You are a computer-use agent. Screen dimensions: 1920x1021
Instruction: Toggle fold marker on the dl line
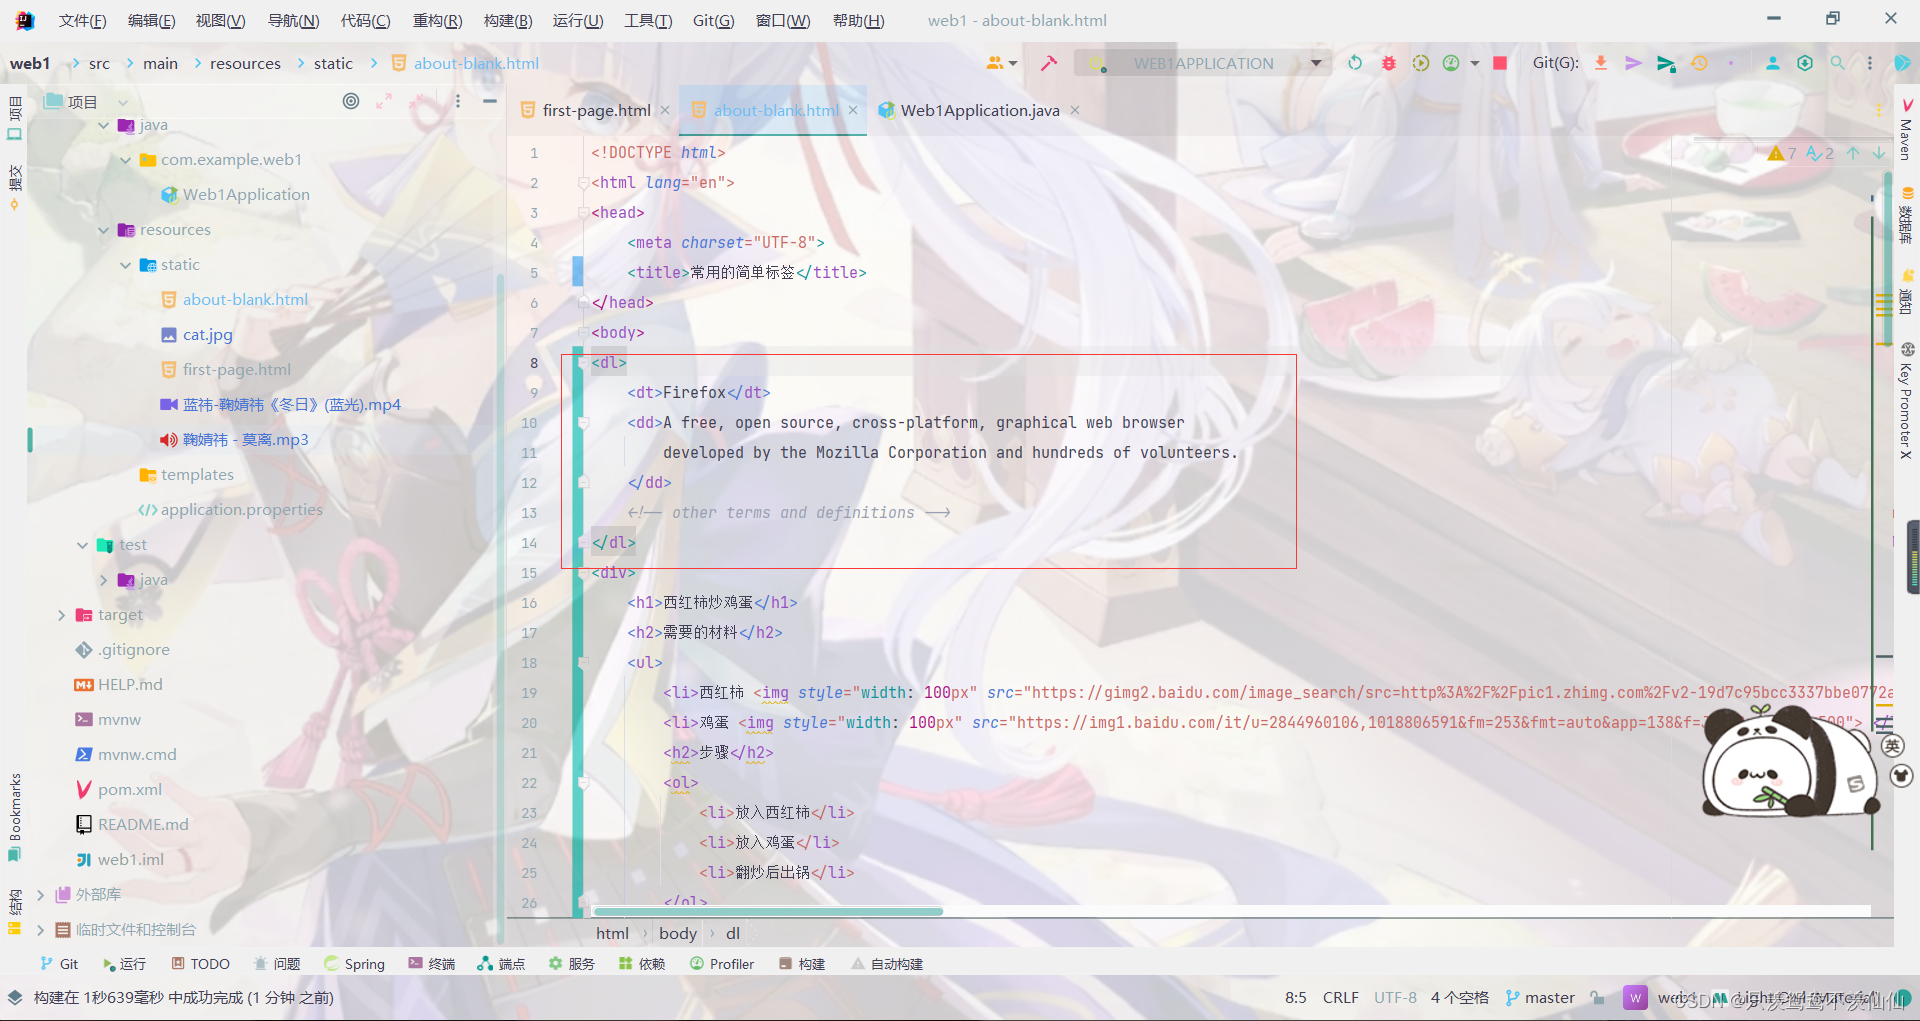(x=583, y=363)
